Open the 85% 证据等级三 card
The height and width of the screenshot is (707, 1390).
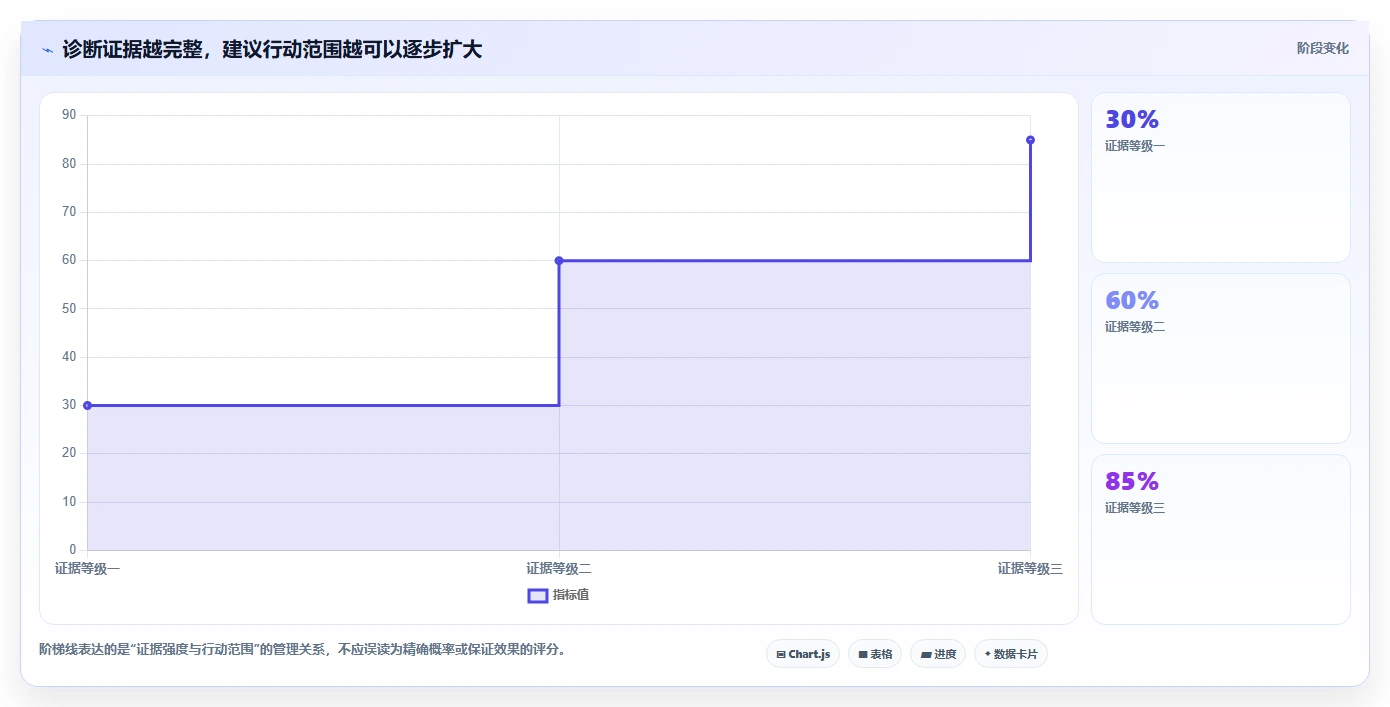pos(1220,539)
